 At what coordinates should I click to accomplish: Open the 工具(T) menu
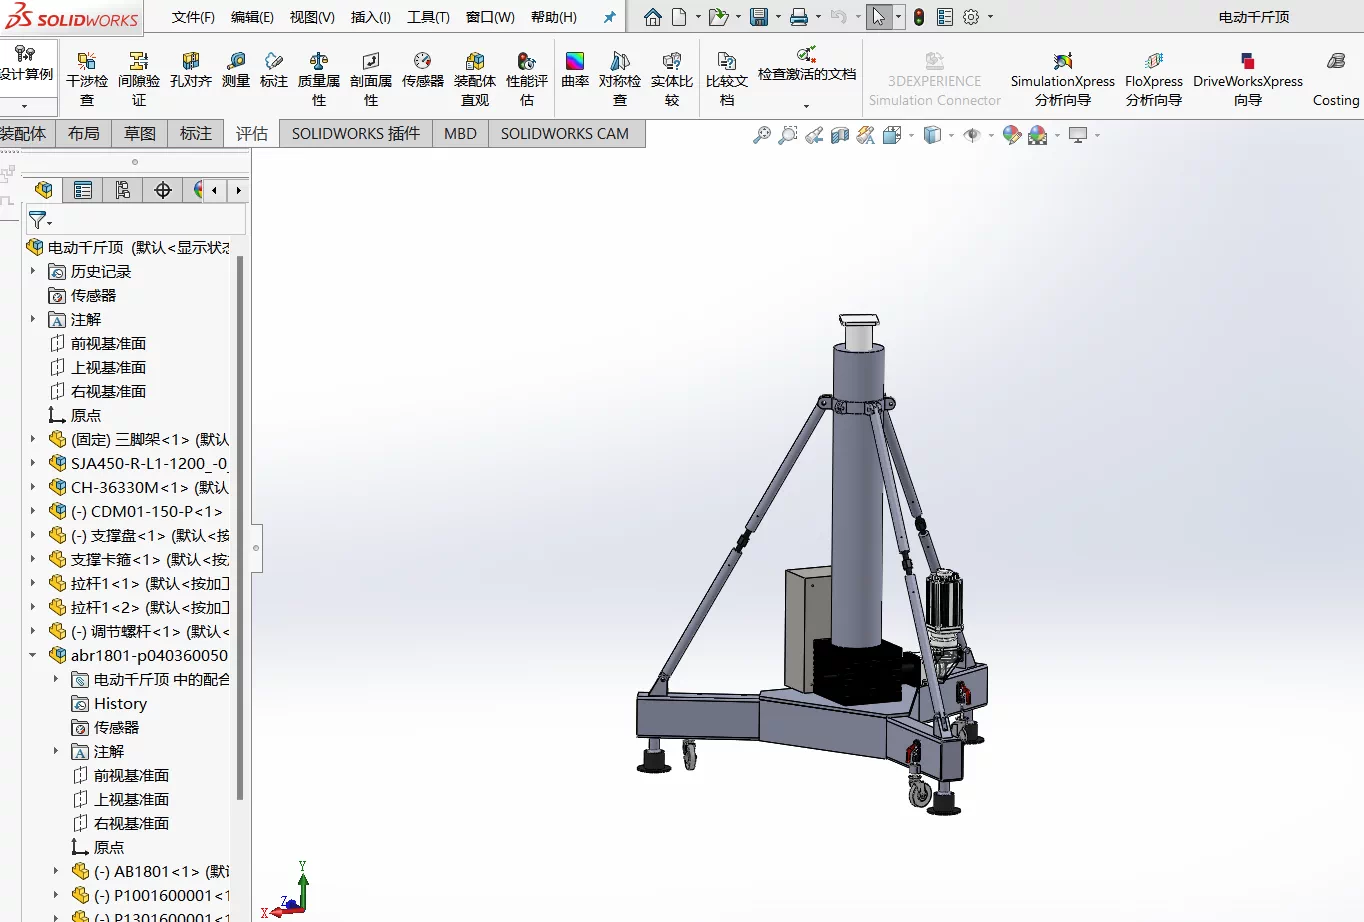pyautogui.click(x=428, y=17)
